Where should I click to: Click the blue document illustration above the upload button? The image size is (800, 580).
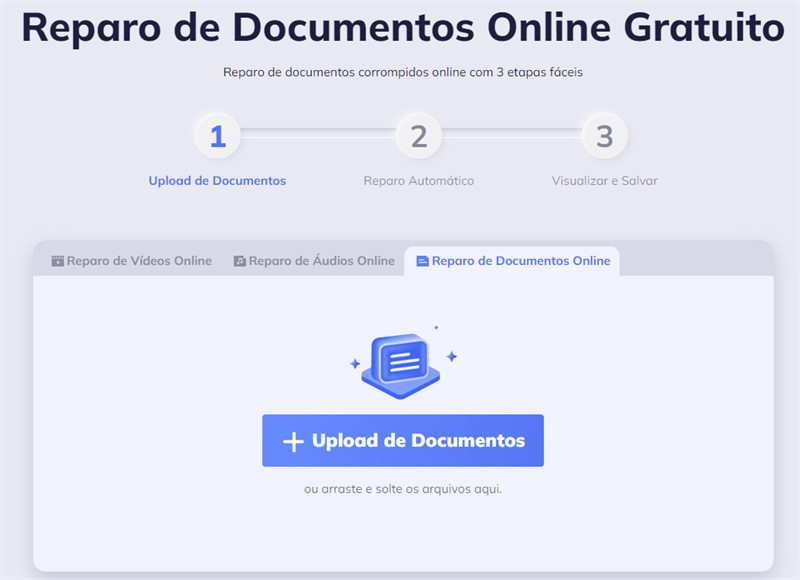(x=401, y=362)
